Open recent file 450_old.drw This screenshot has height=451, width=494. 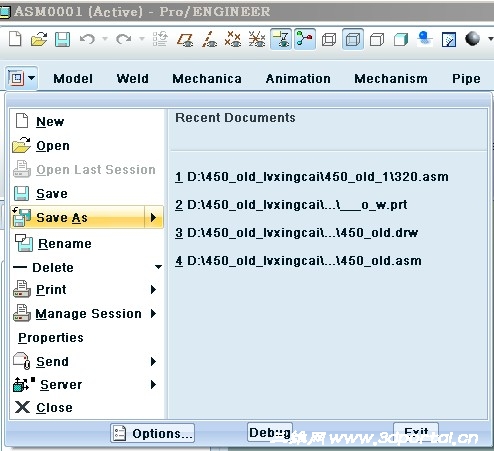(297, 233)
